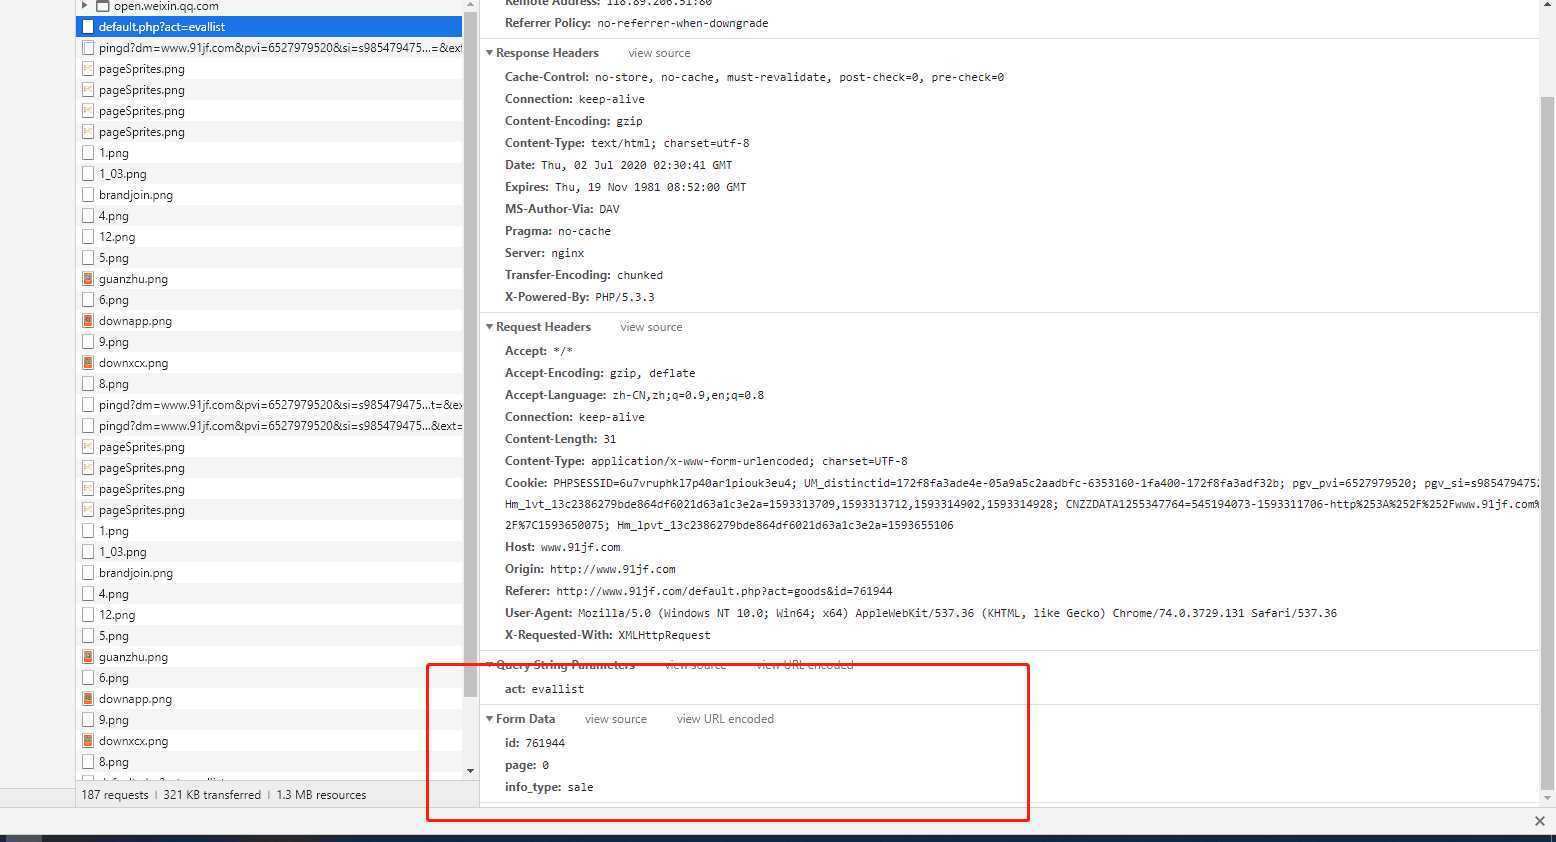The height and width of the screenshot is (842, 1556).
Task: Click the 'Accept: */*' request header
Action: (x=539, y=351)
